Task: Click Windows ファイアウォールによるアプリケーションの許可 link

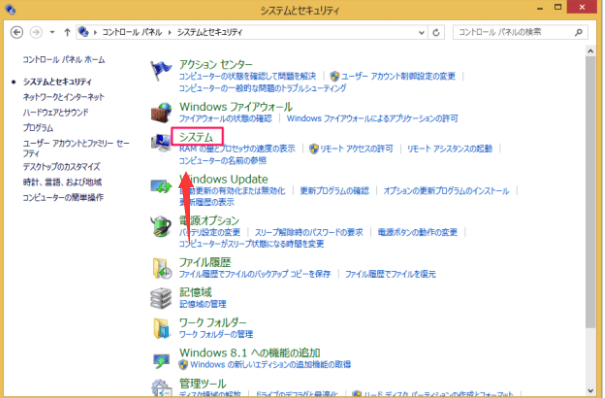Action: click(372, 118)
